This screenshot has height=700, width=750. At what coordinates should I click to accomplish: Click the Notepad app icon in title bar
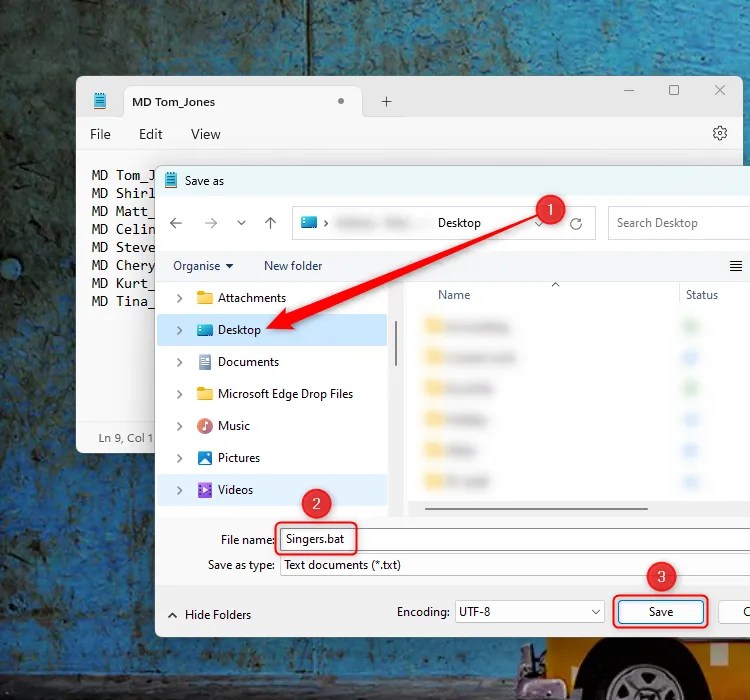(100, 101)
